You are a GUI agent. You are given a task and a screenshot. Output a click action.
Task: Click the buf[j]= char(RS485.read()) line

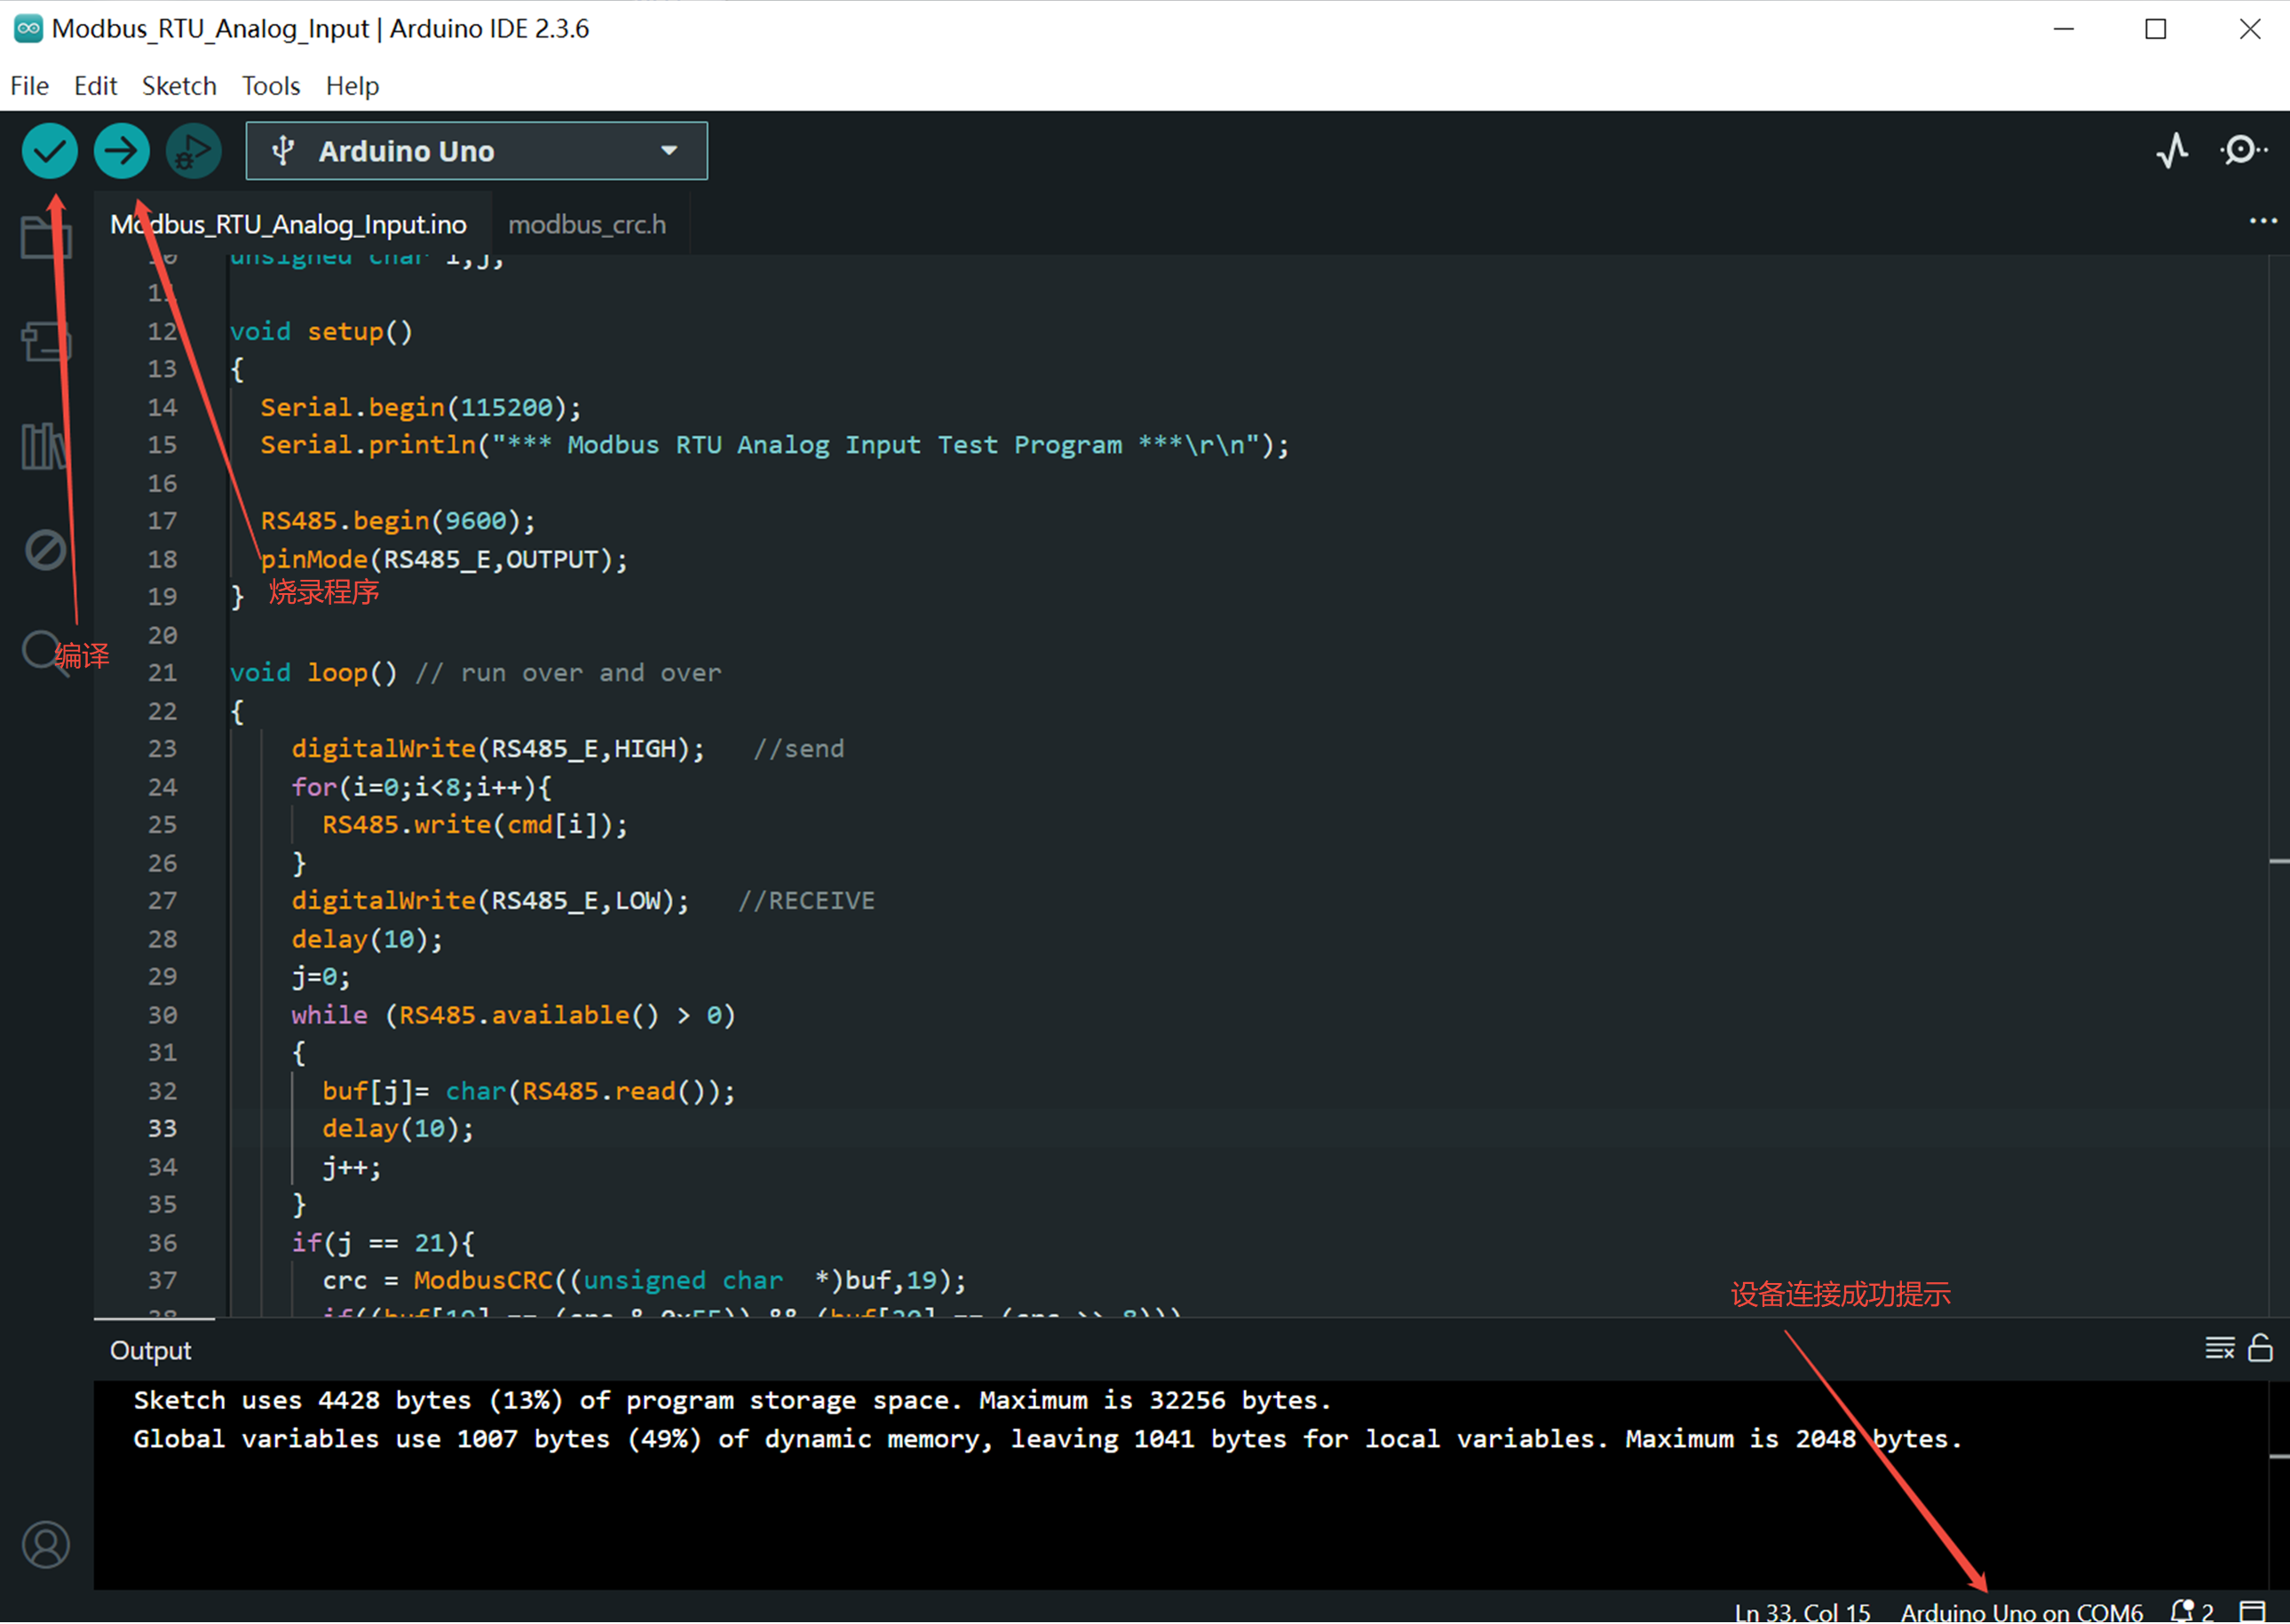528,1091
